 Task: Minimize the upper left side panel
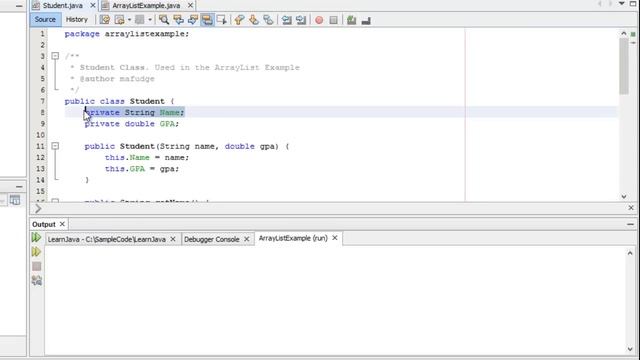19,6
